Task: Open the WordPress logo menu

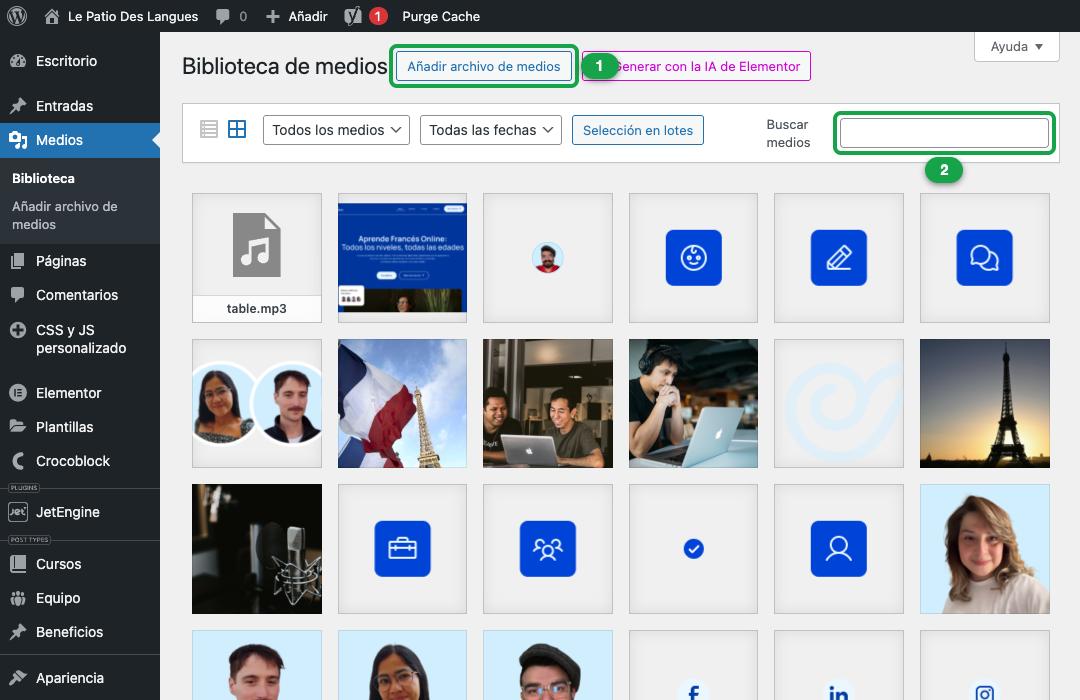Action: [17, 16]
